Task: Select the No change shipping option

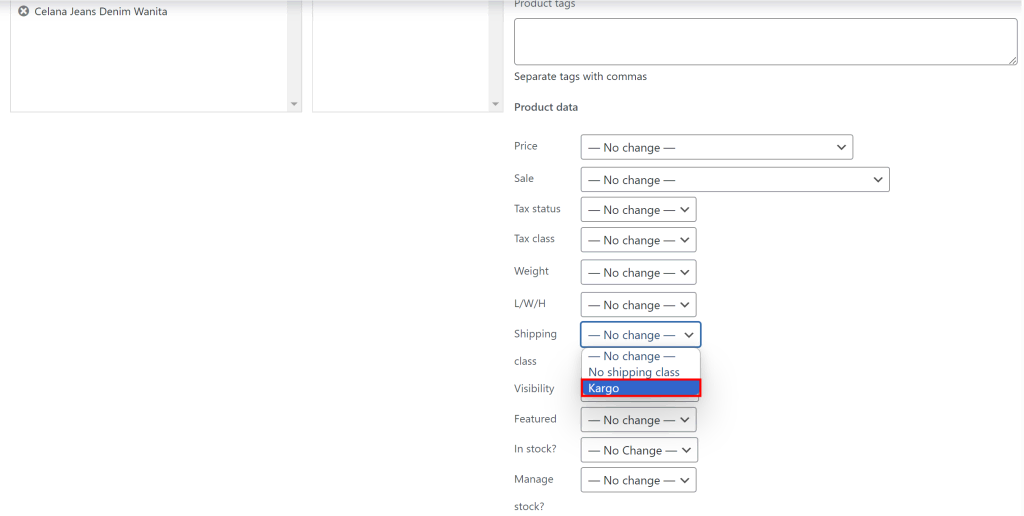Action: pyautogui.click(x=631, y=356)
